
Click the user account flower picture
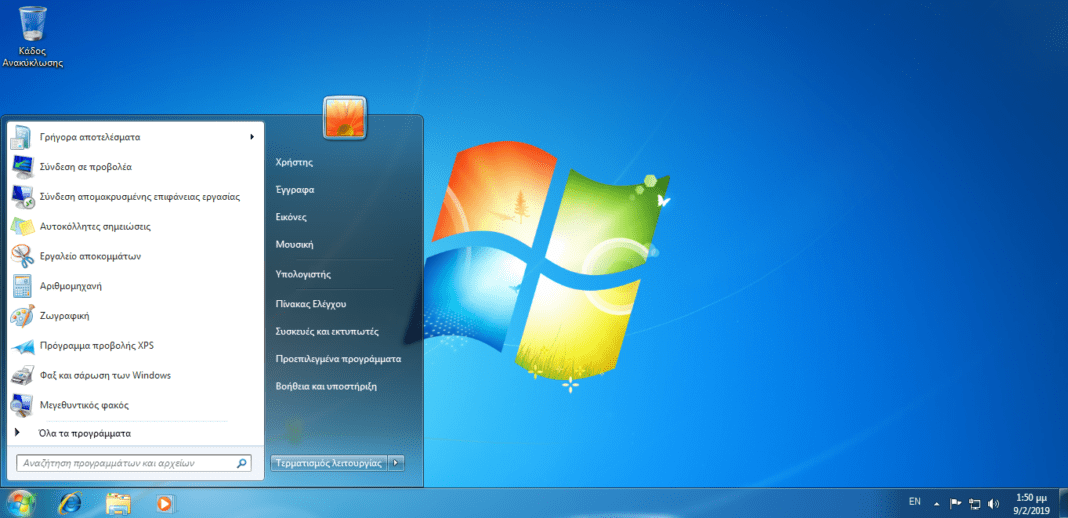pos(345,116)
